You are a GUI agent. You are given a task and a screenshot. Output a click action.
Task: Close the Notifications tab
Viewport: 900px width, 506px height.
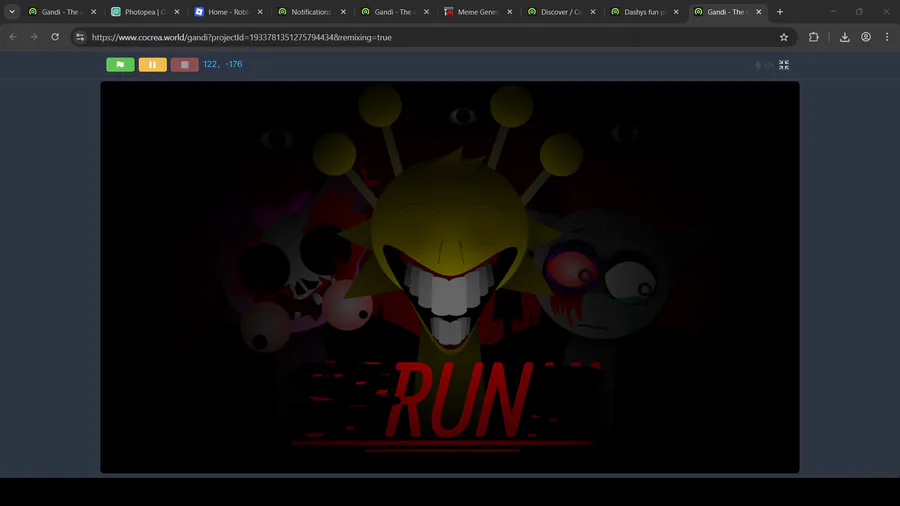[343, 11]
